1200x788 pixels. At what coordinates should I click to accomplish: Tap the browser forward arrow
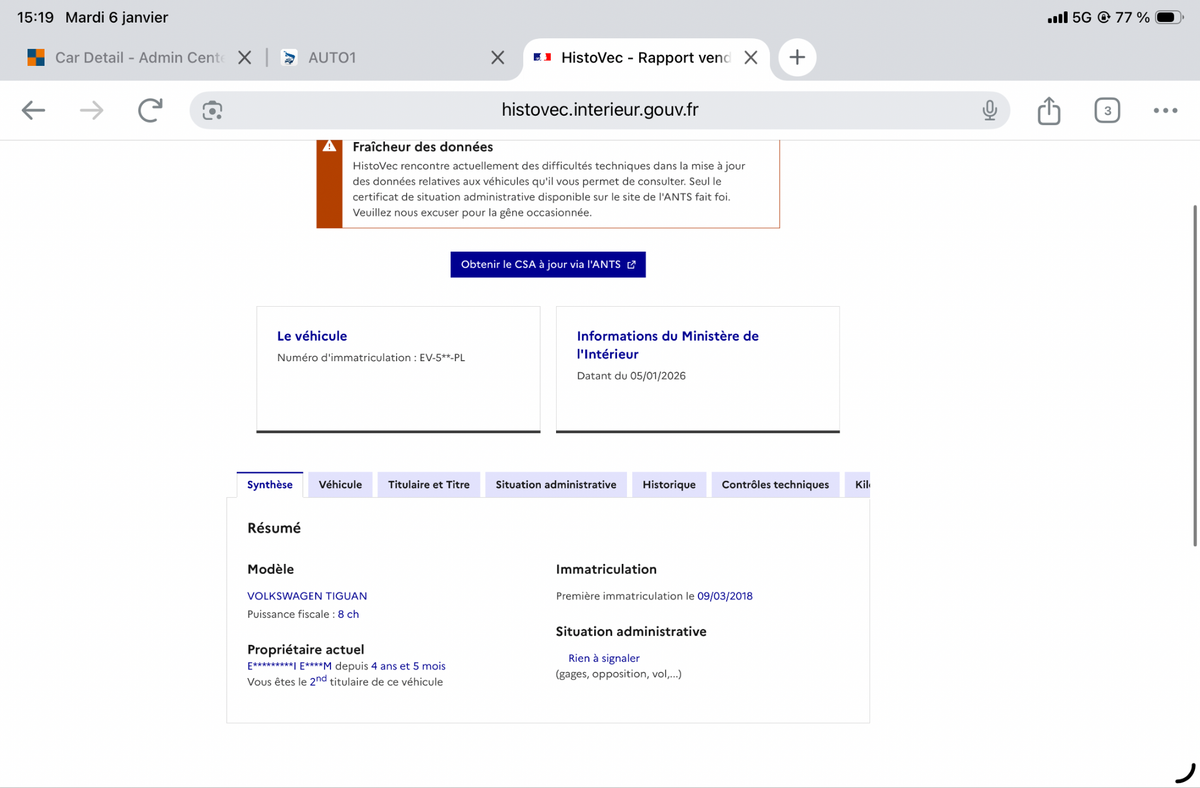(91, 111)
